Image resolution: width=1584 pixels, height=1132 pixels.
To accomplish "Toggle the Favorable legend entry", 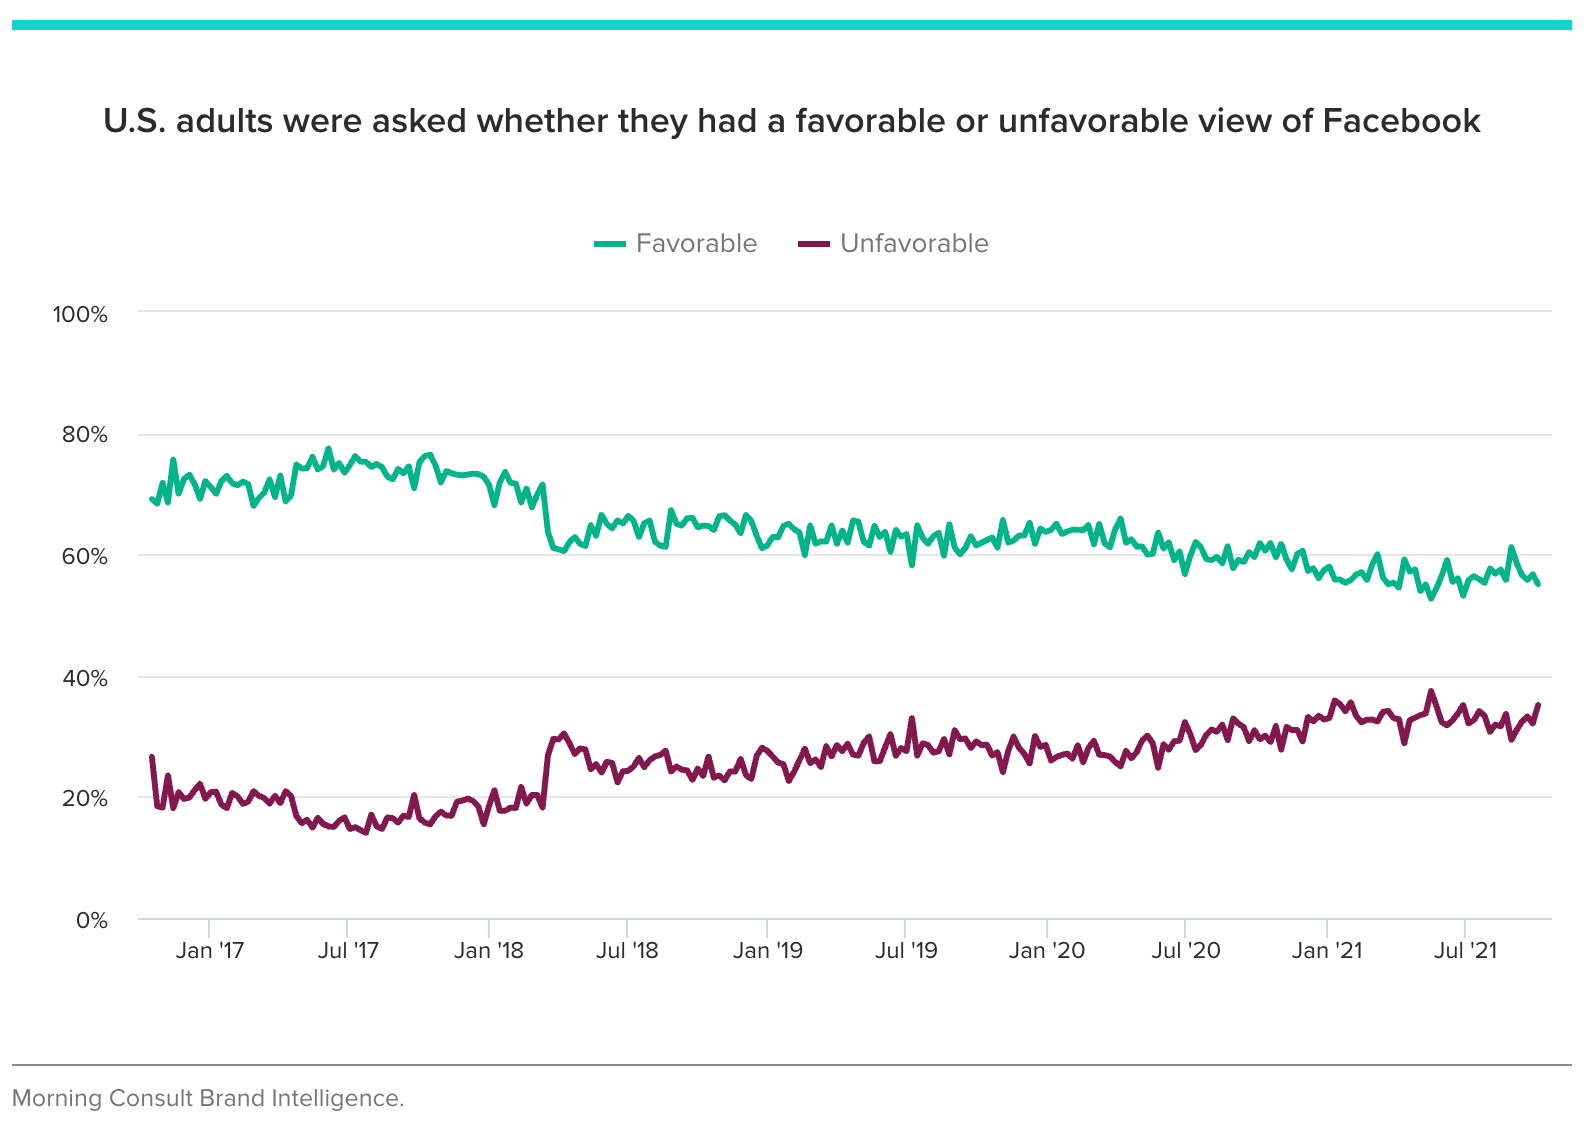I will 676,243.
